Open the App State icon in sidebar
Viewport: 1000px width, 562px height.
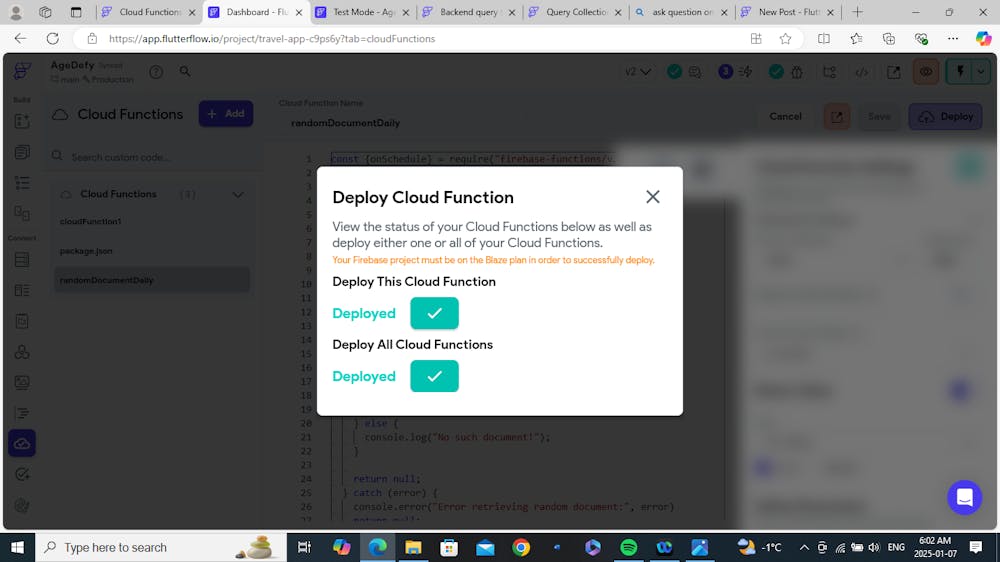click(x=22, y=321)
